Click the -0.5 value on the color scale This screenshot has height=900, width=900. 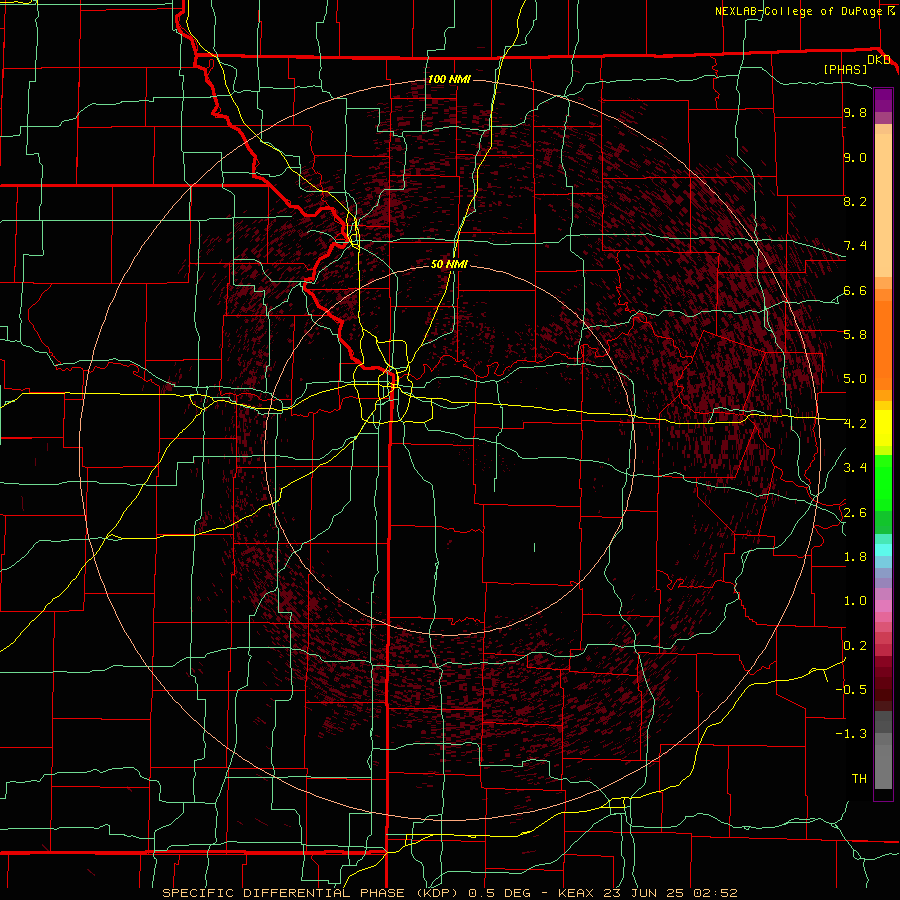click(x=851, y=689)
